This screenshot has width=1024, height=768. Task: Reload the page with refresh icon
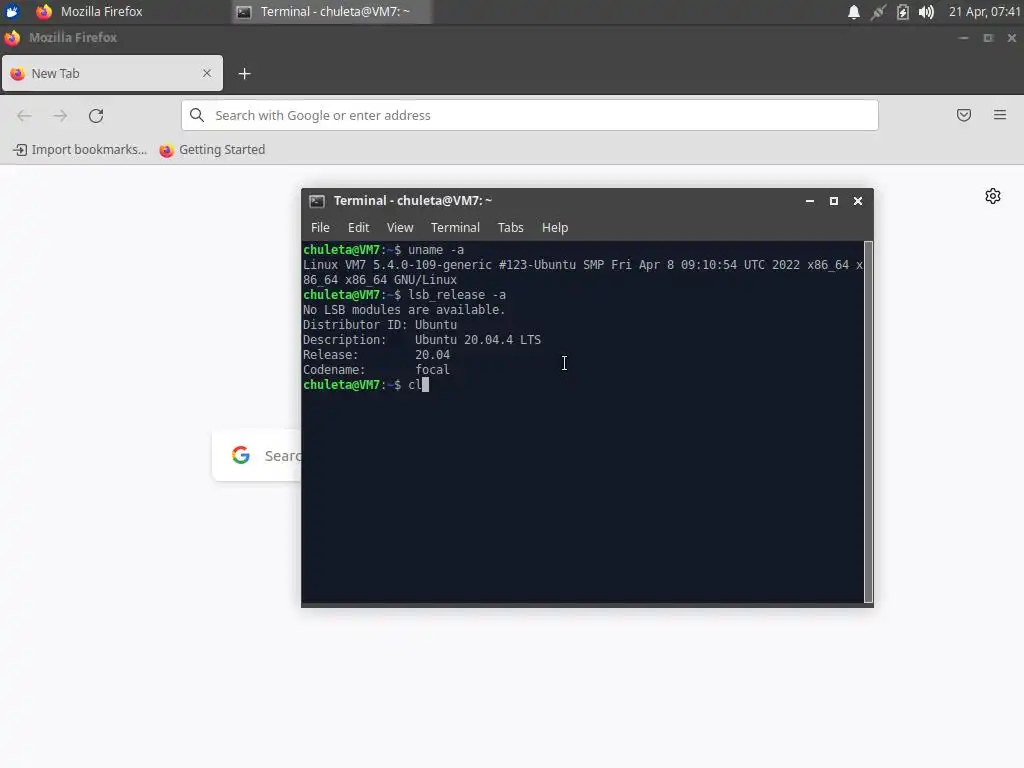96,116
